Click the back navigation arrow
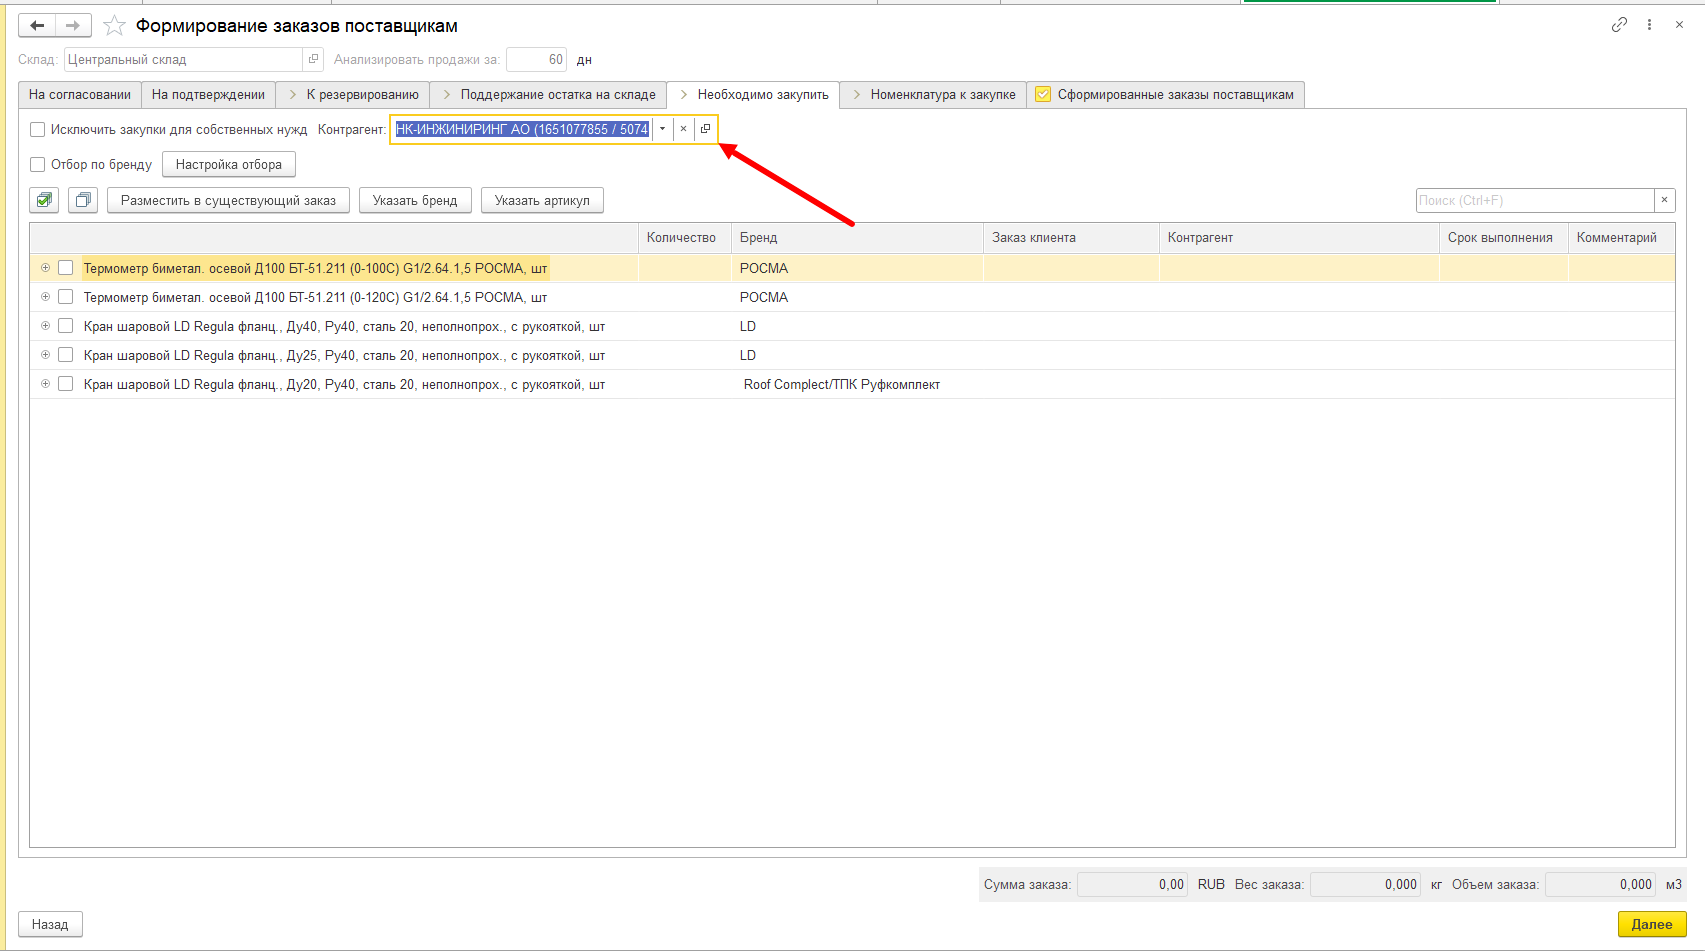Image resolution: width=1705 pixels, height=951 pixels. click(37, 26)
